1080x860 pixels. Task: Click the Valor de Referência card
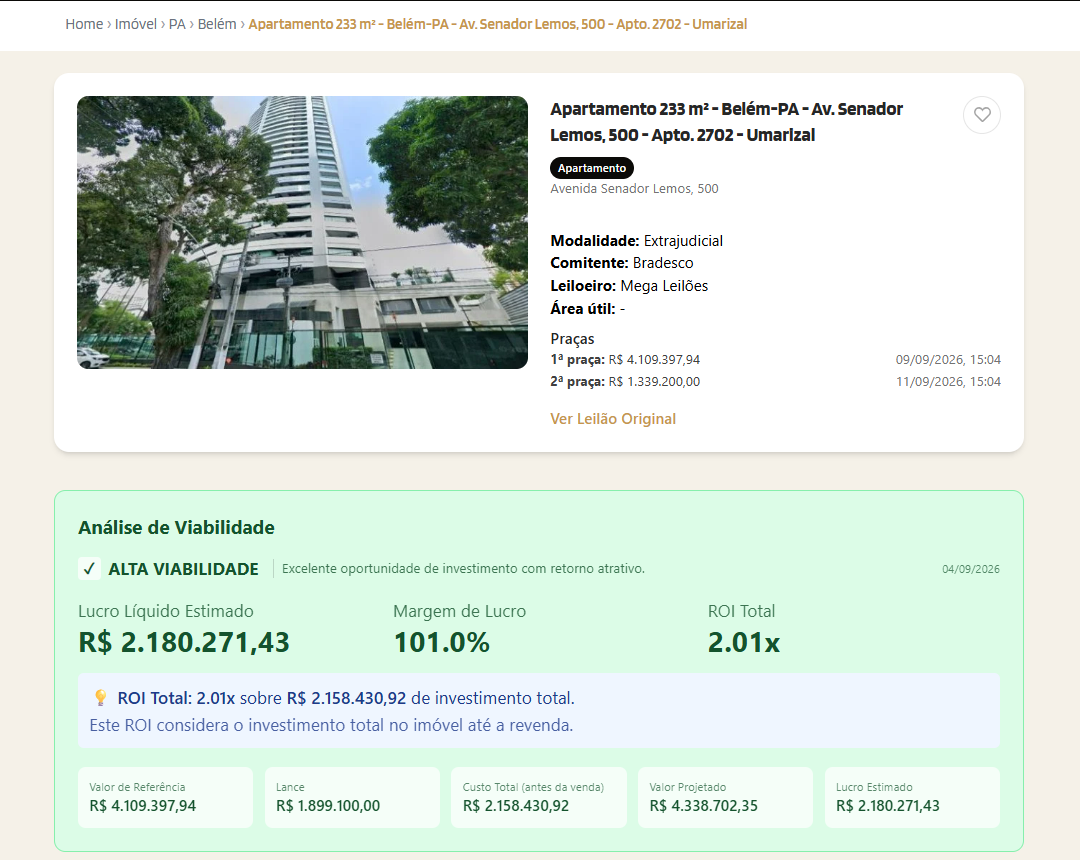[x=165, y=797]
